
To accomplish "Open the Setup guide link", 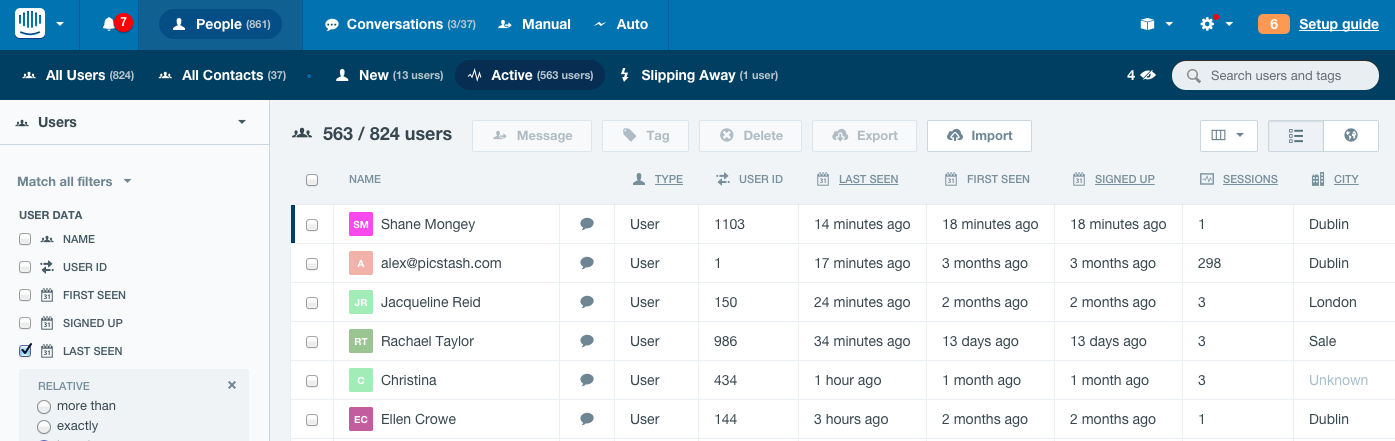I will (1338, 24).
